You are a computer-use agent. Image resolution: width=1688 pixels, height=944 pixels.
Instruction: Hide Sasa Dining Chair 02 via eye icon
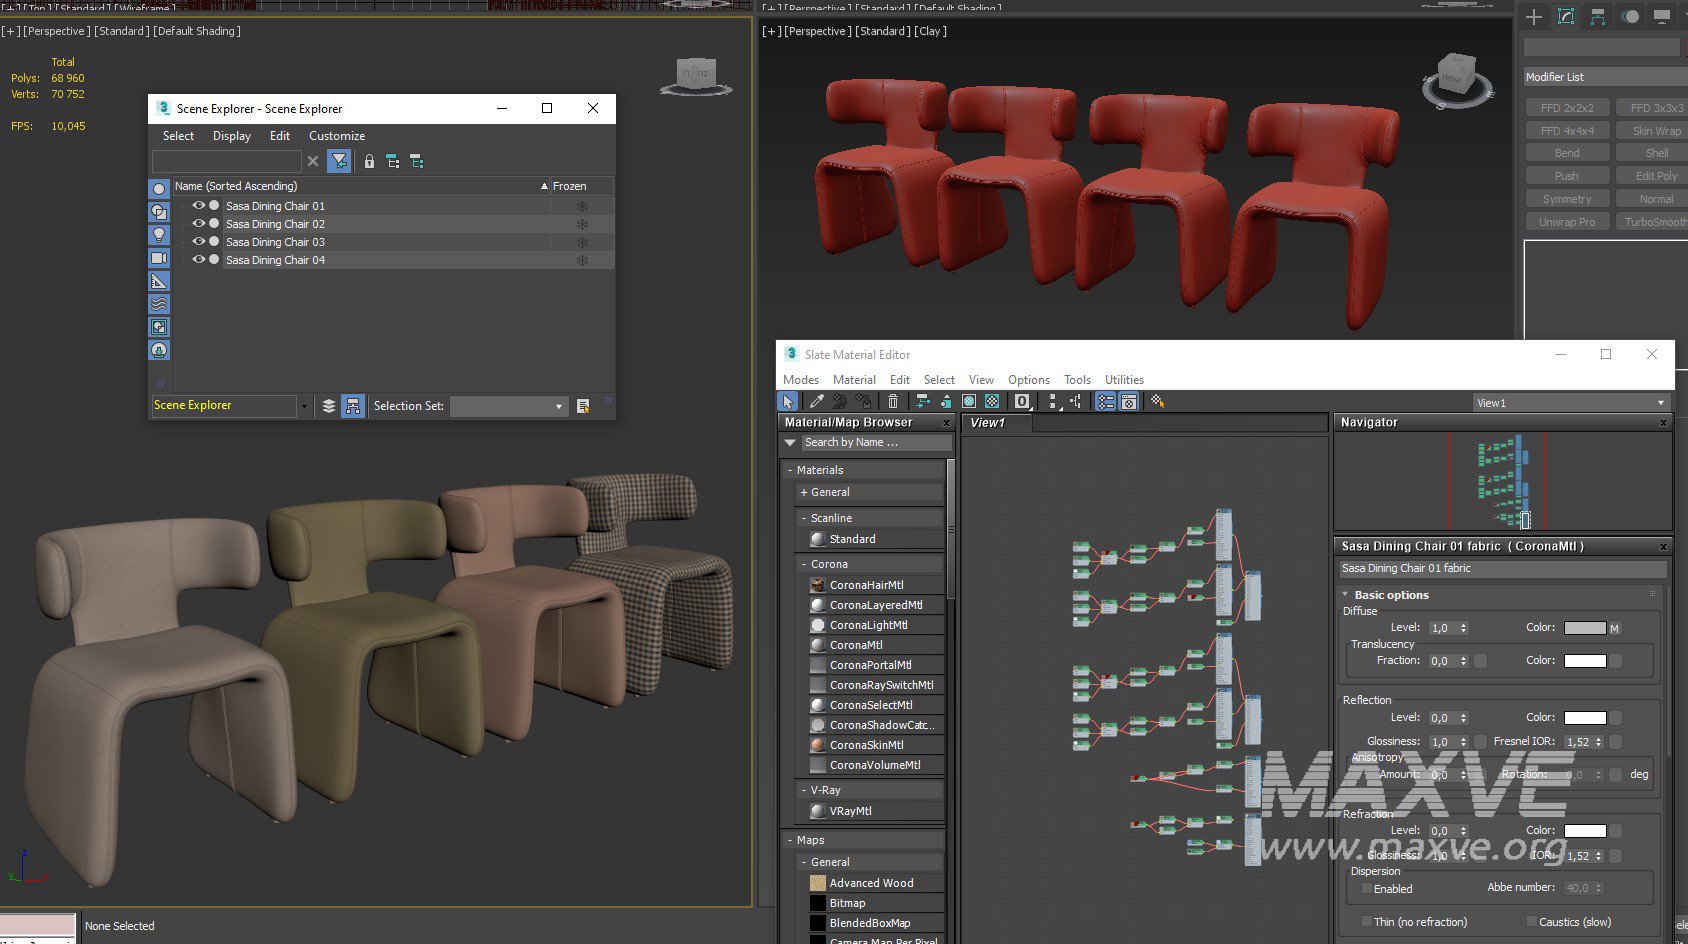199,224
